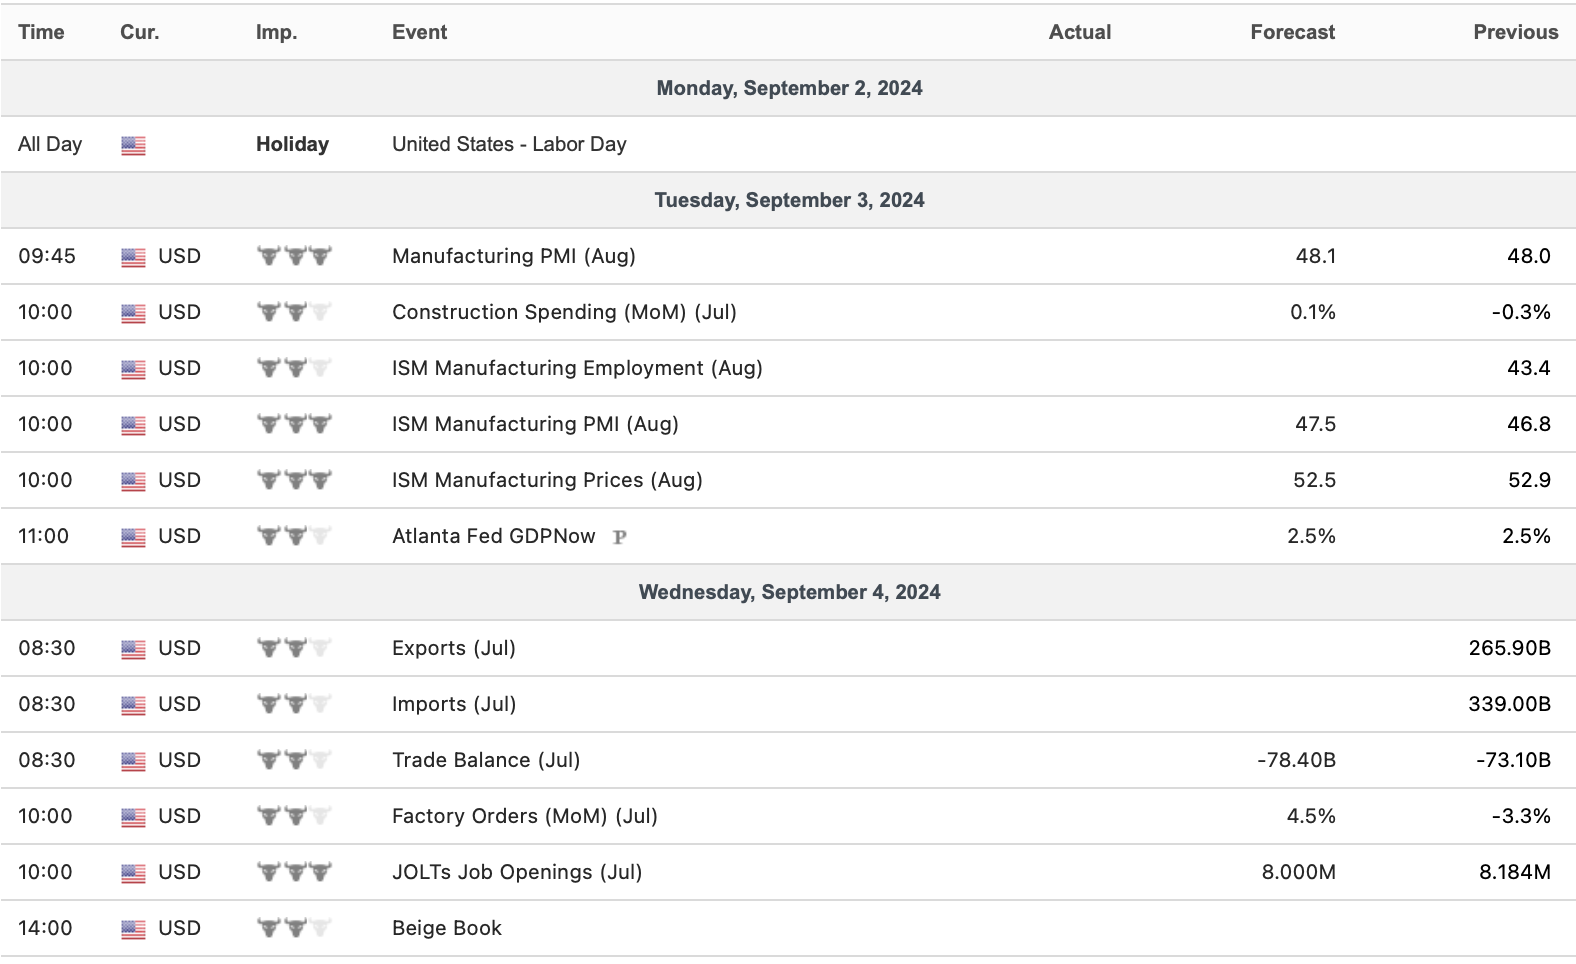Click importance bulls for Trade Balance (Jul)
The image size is (1576, 964).
click(294, 760)
